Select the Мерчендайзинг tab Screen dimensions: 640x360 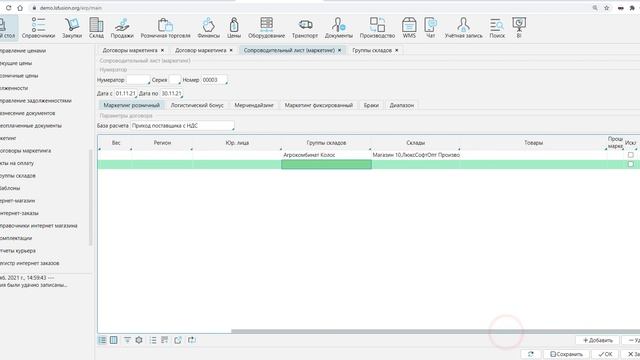pyautogui.click(x=253, y=105)
